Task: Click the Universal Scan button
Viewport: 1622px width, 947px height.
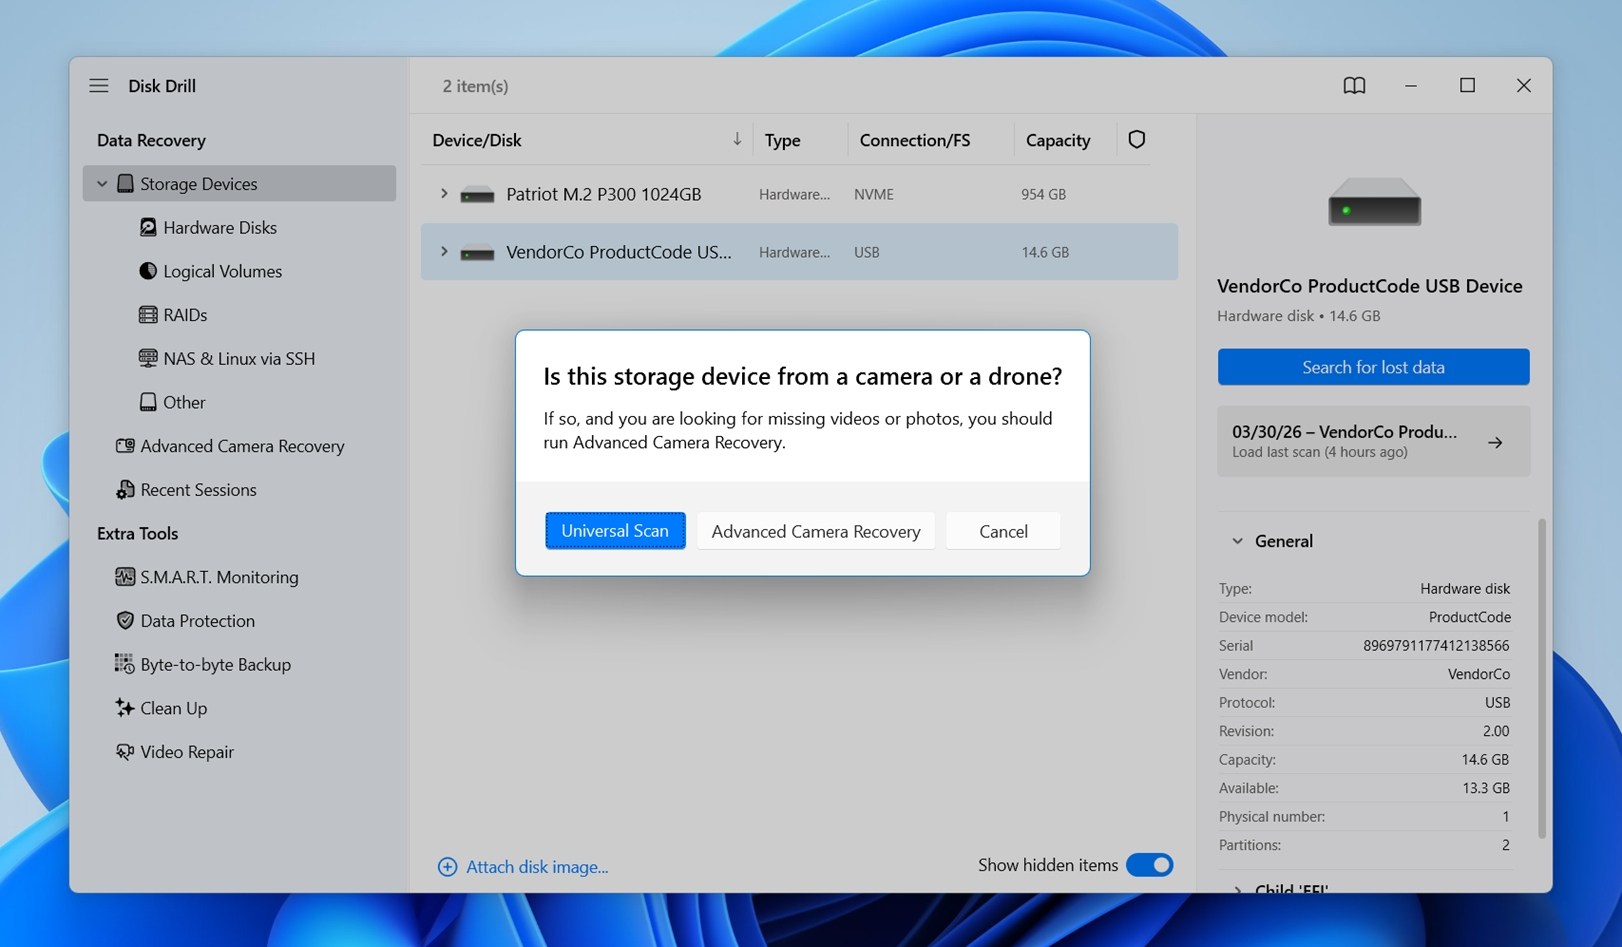Action: pyautogui.click(x=615, y=531)
